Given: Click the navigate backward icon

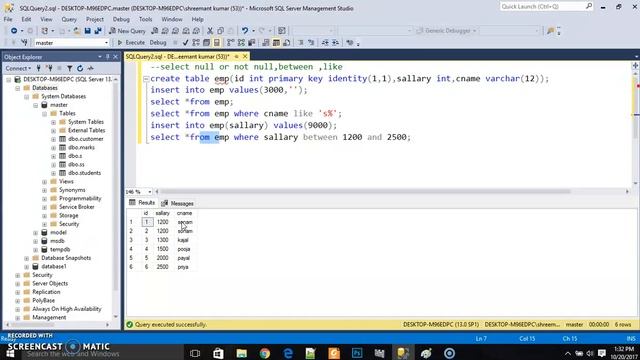Looking at the screenshot, I should tap(13, 31).
